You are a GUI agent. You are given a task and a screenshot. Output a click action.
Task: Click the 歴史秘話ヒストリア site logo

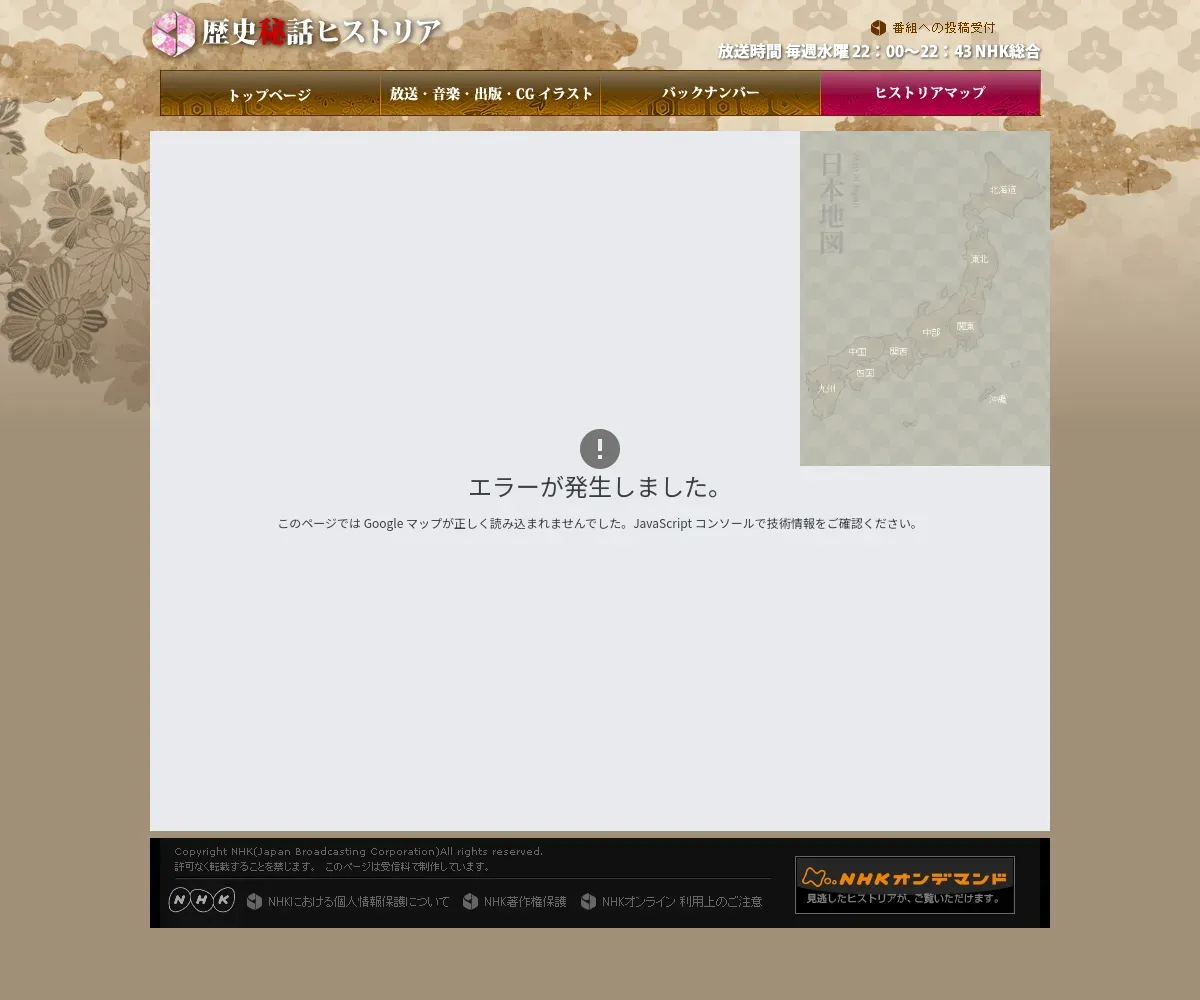(296, 33)
